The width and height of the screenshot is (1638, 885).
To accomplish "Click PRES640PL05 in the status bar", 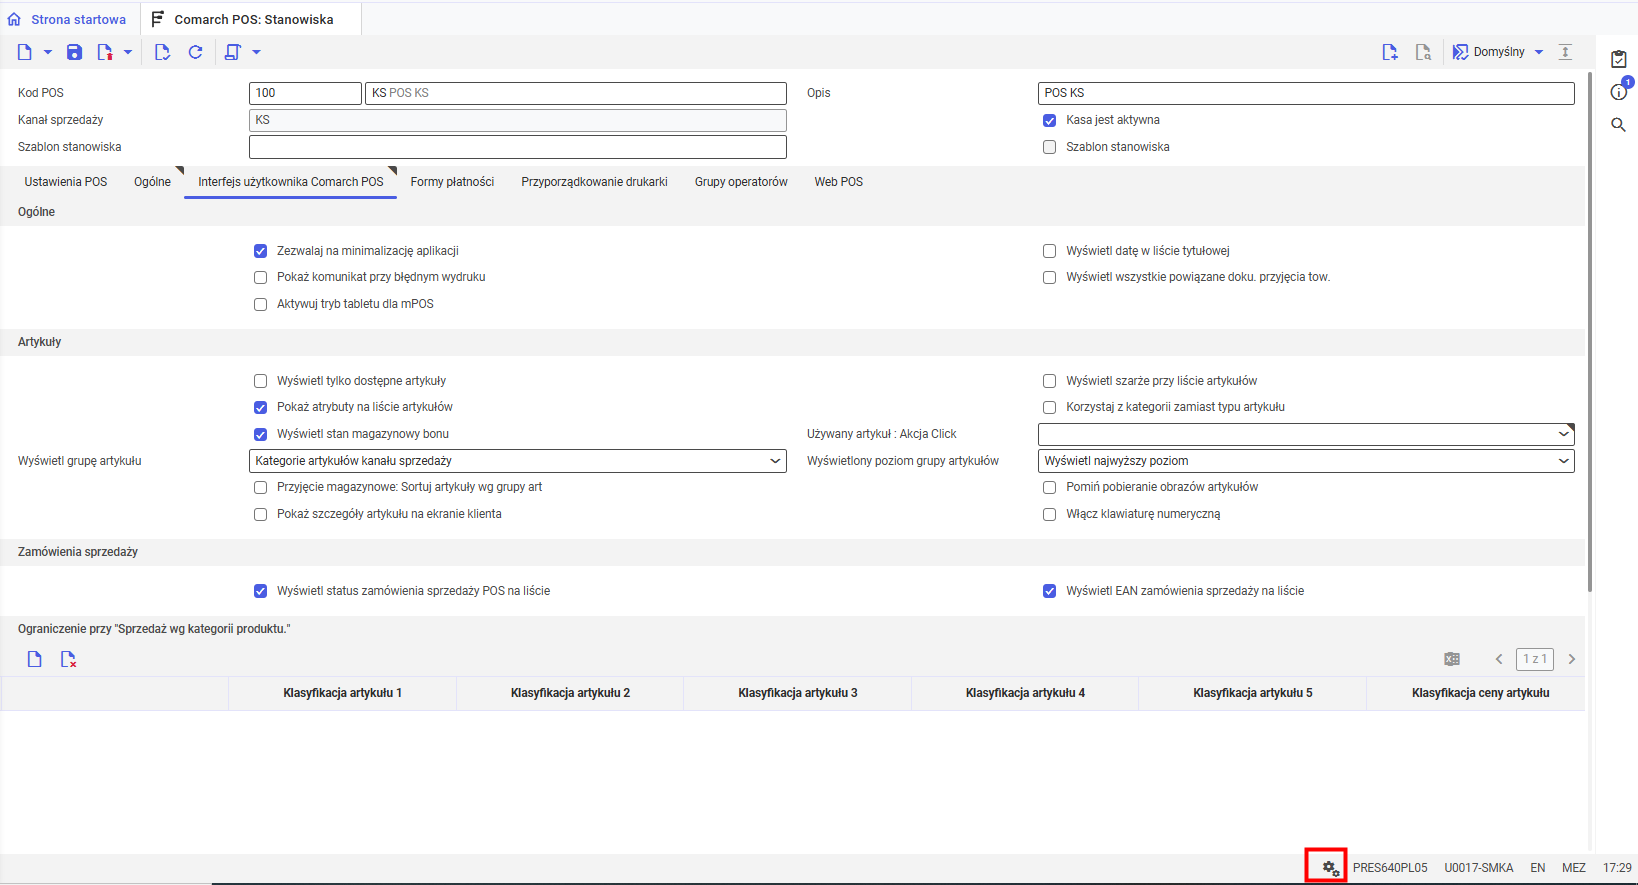I will pos(1390,868).
